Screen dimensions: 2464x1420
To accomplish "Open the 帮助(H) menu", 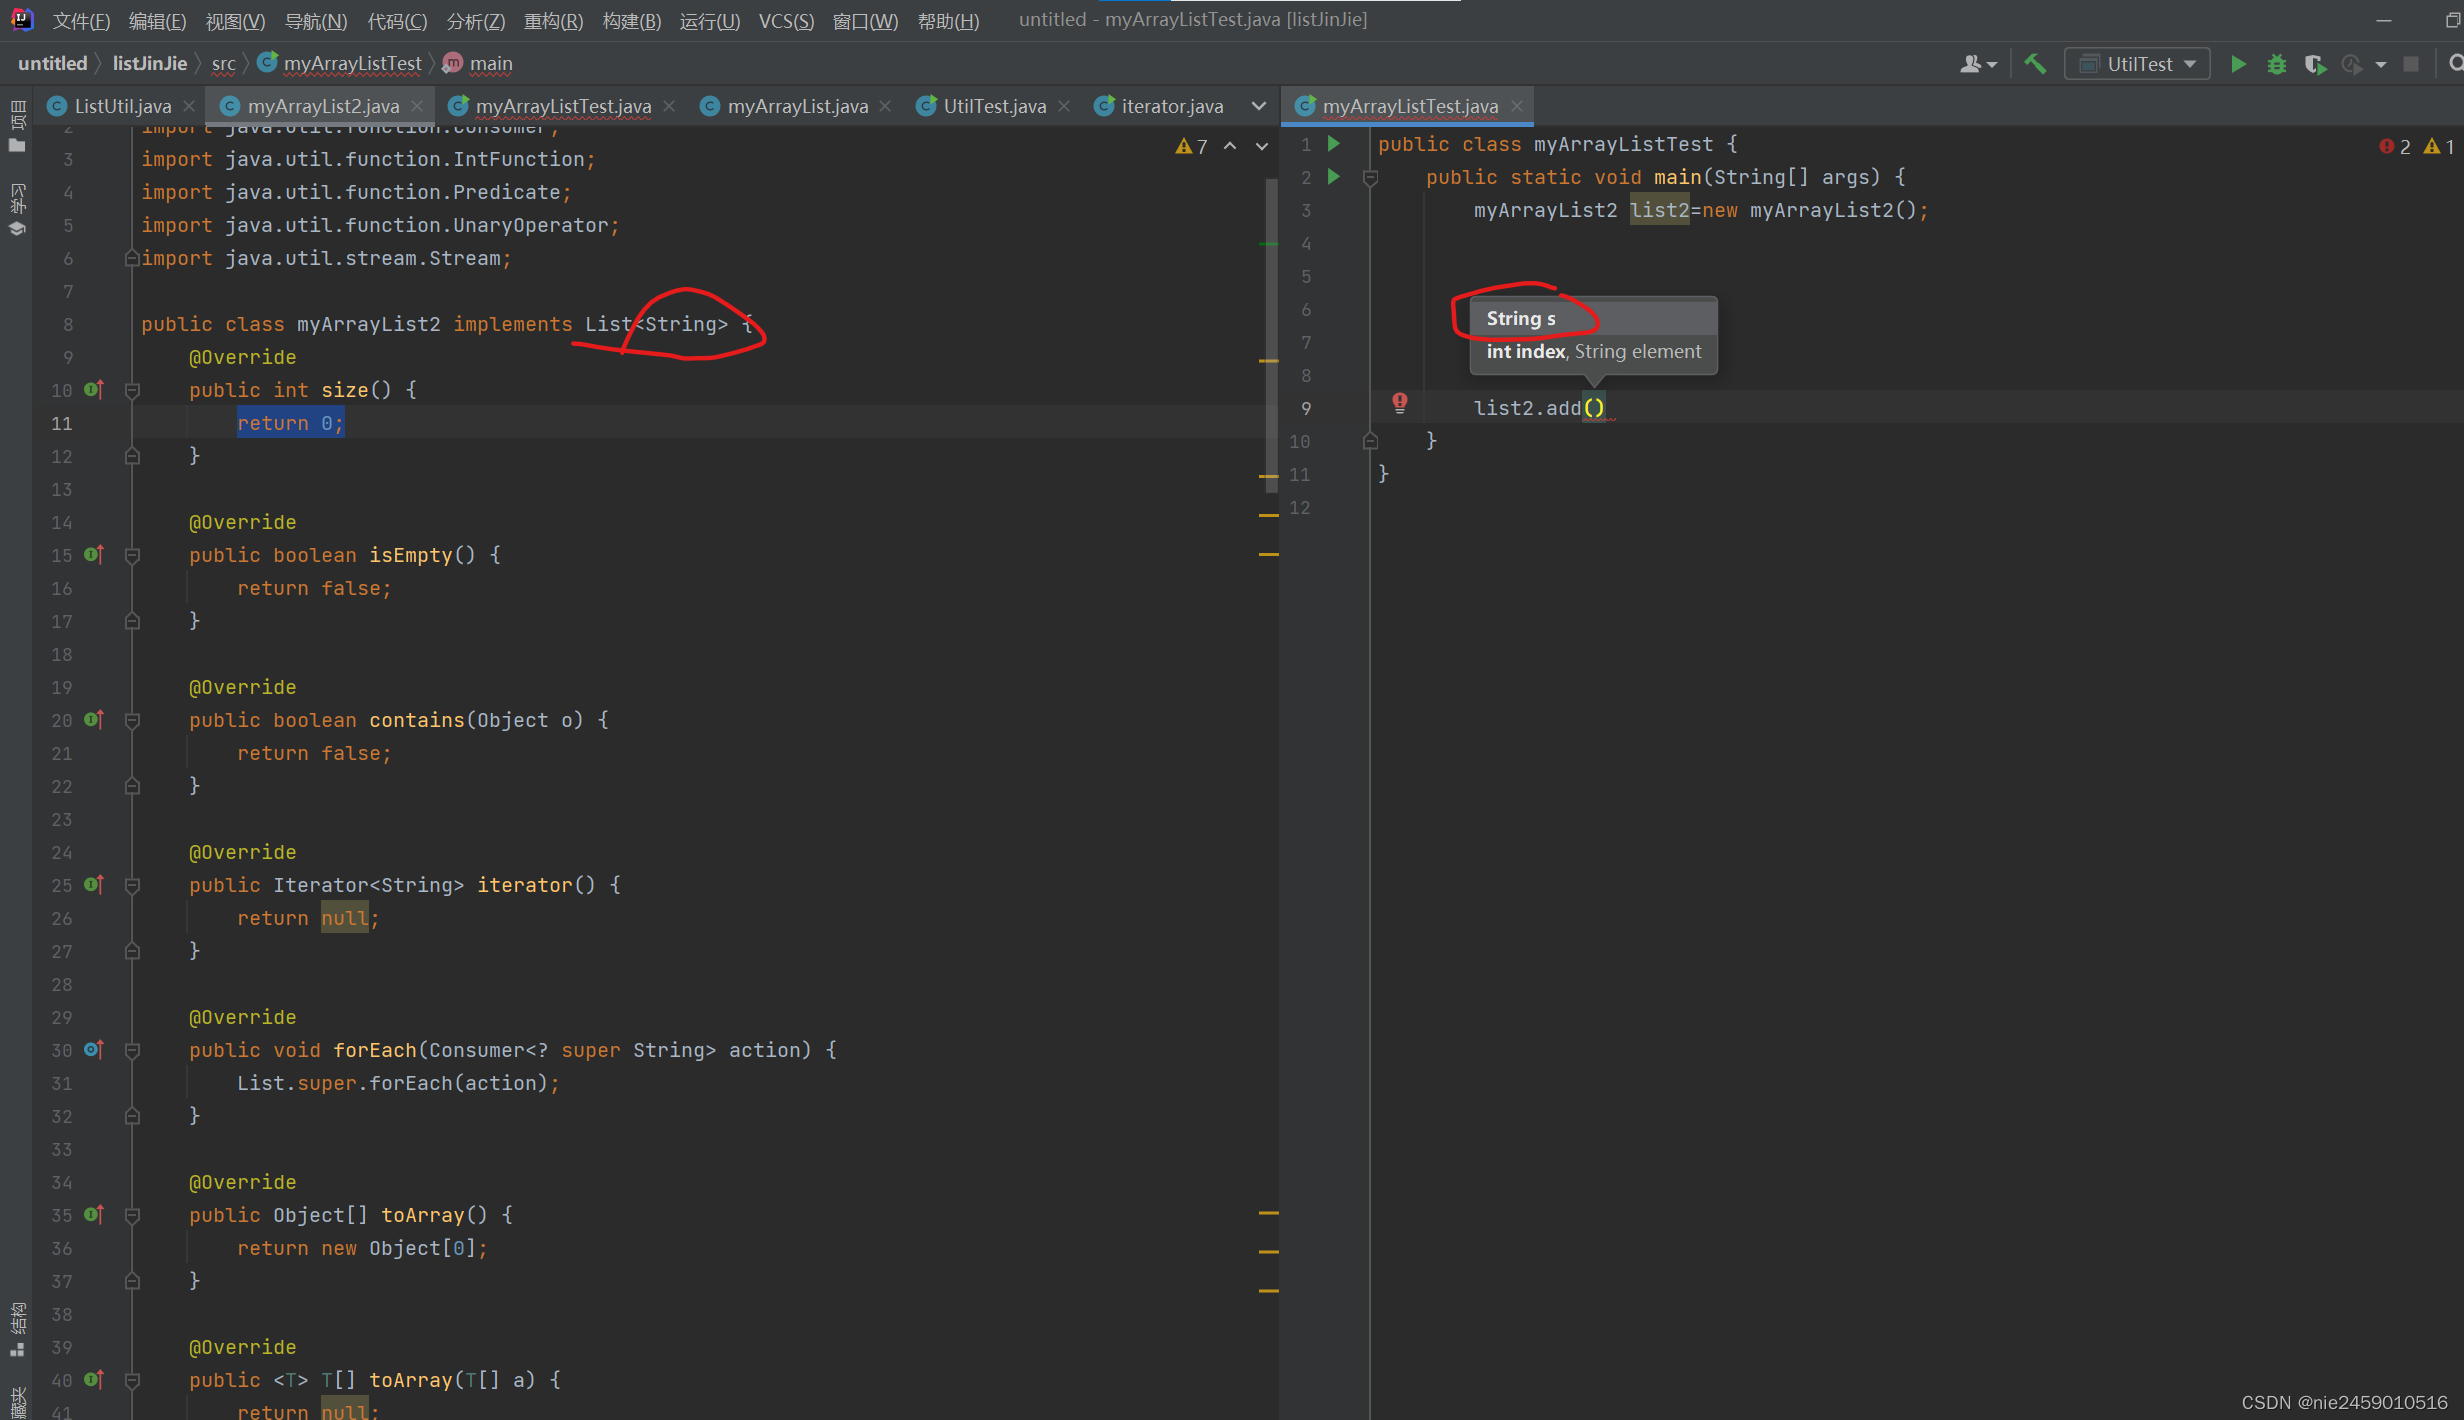I will click(x=948, y=21).
